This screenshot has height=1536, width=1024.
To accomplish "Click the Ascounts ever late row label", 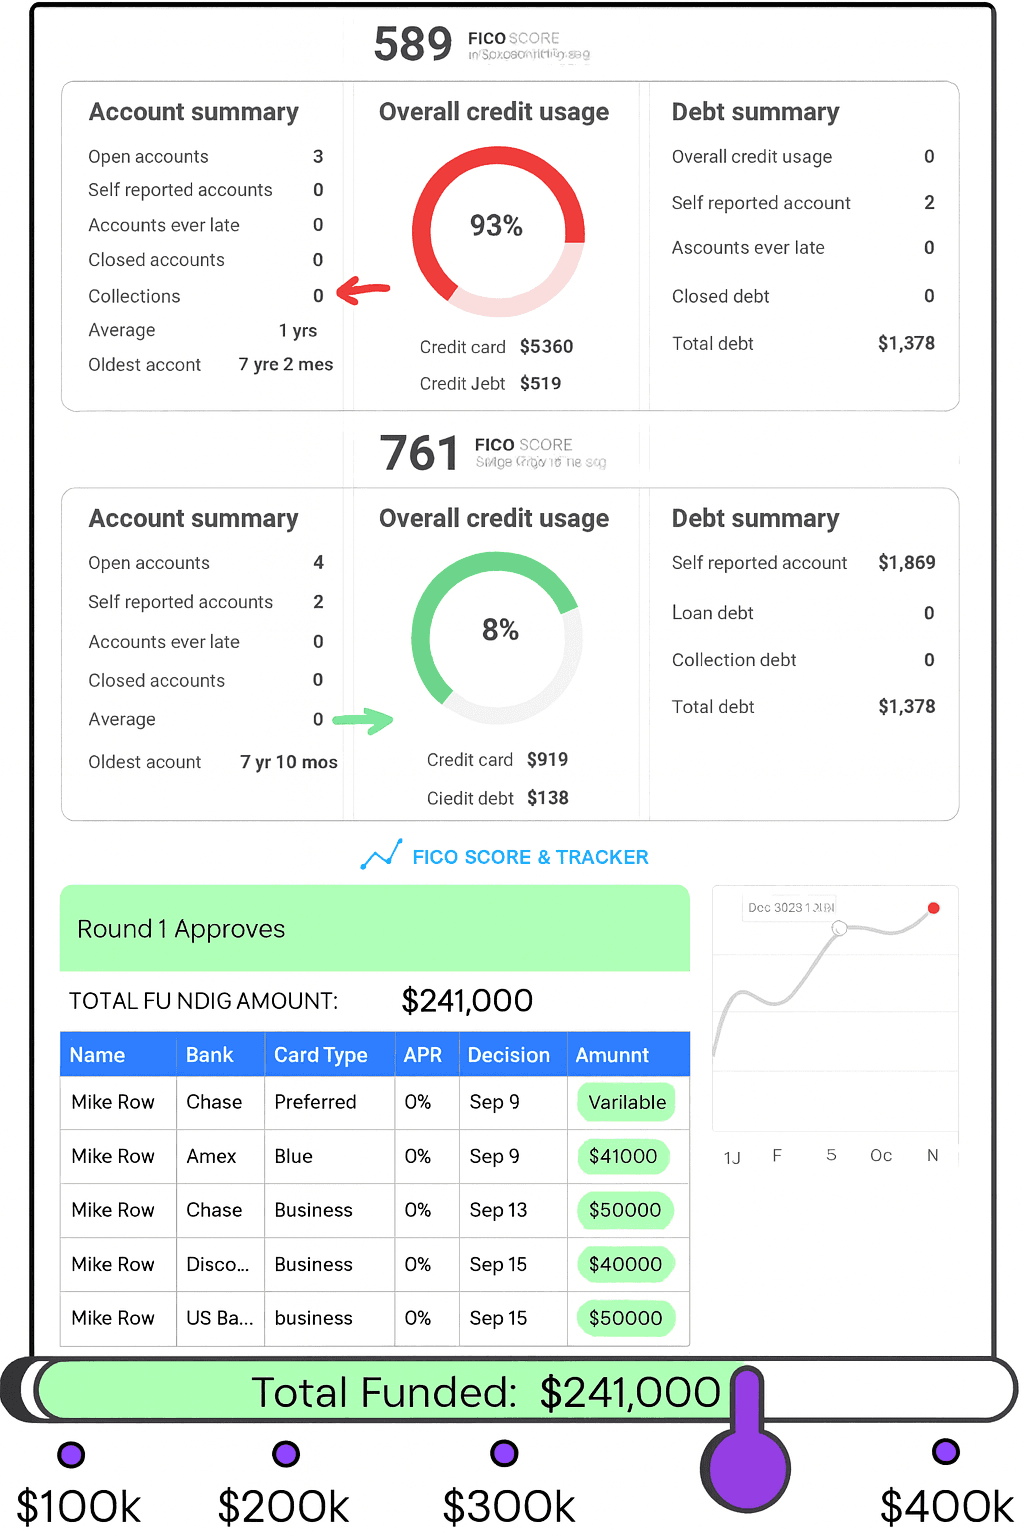I will pos(748,248).
